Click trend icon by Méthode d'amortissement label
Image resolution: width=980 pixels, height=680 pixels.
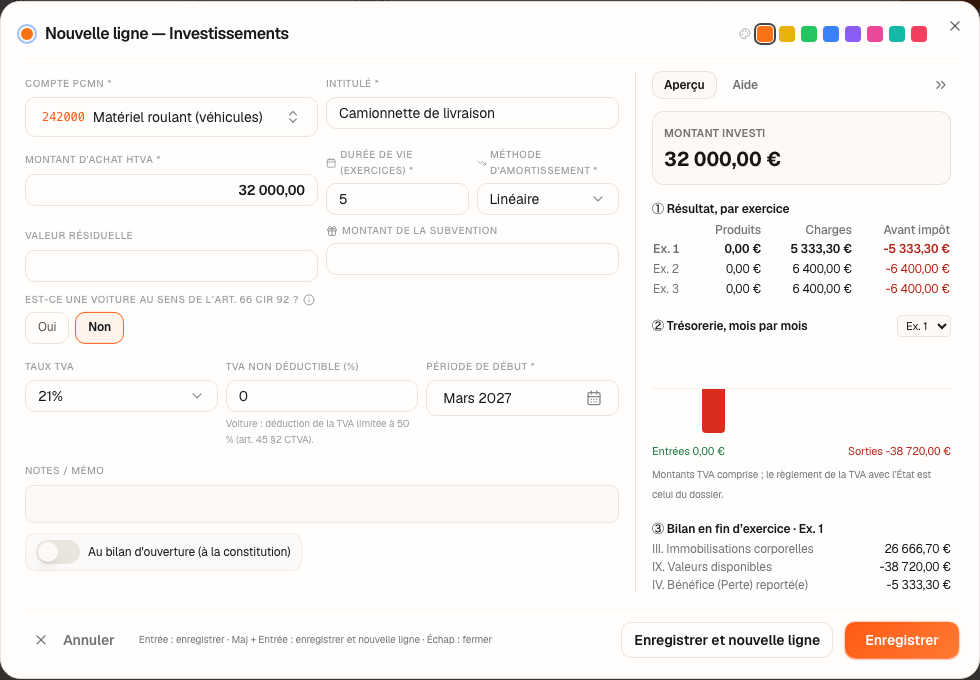(x=481, y=162)
